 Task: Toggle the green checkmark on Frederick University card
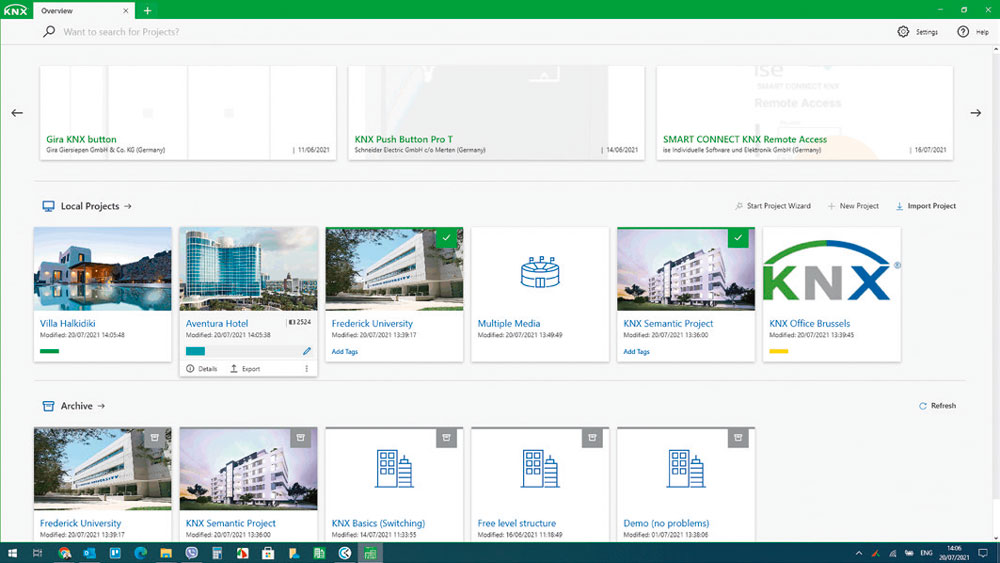tap(446, 238)
